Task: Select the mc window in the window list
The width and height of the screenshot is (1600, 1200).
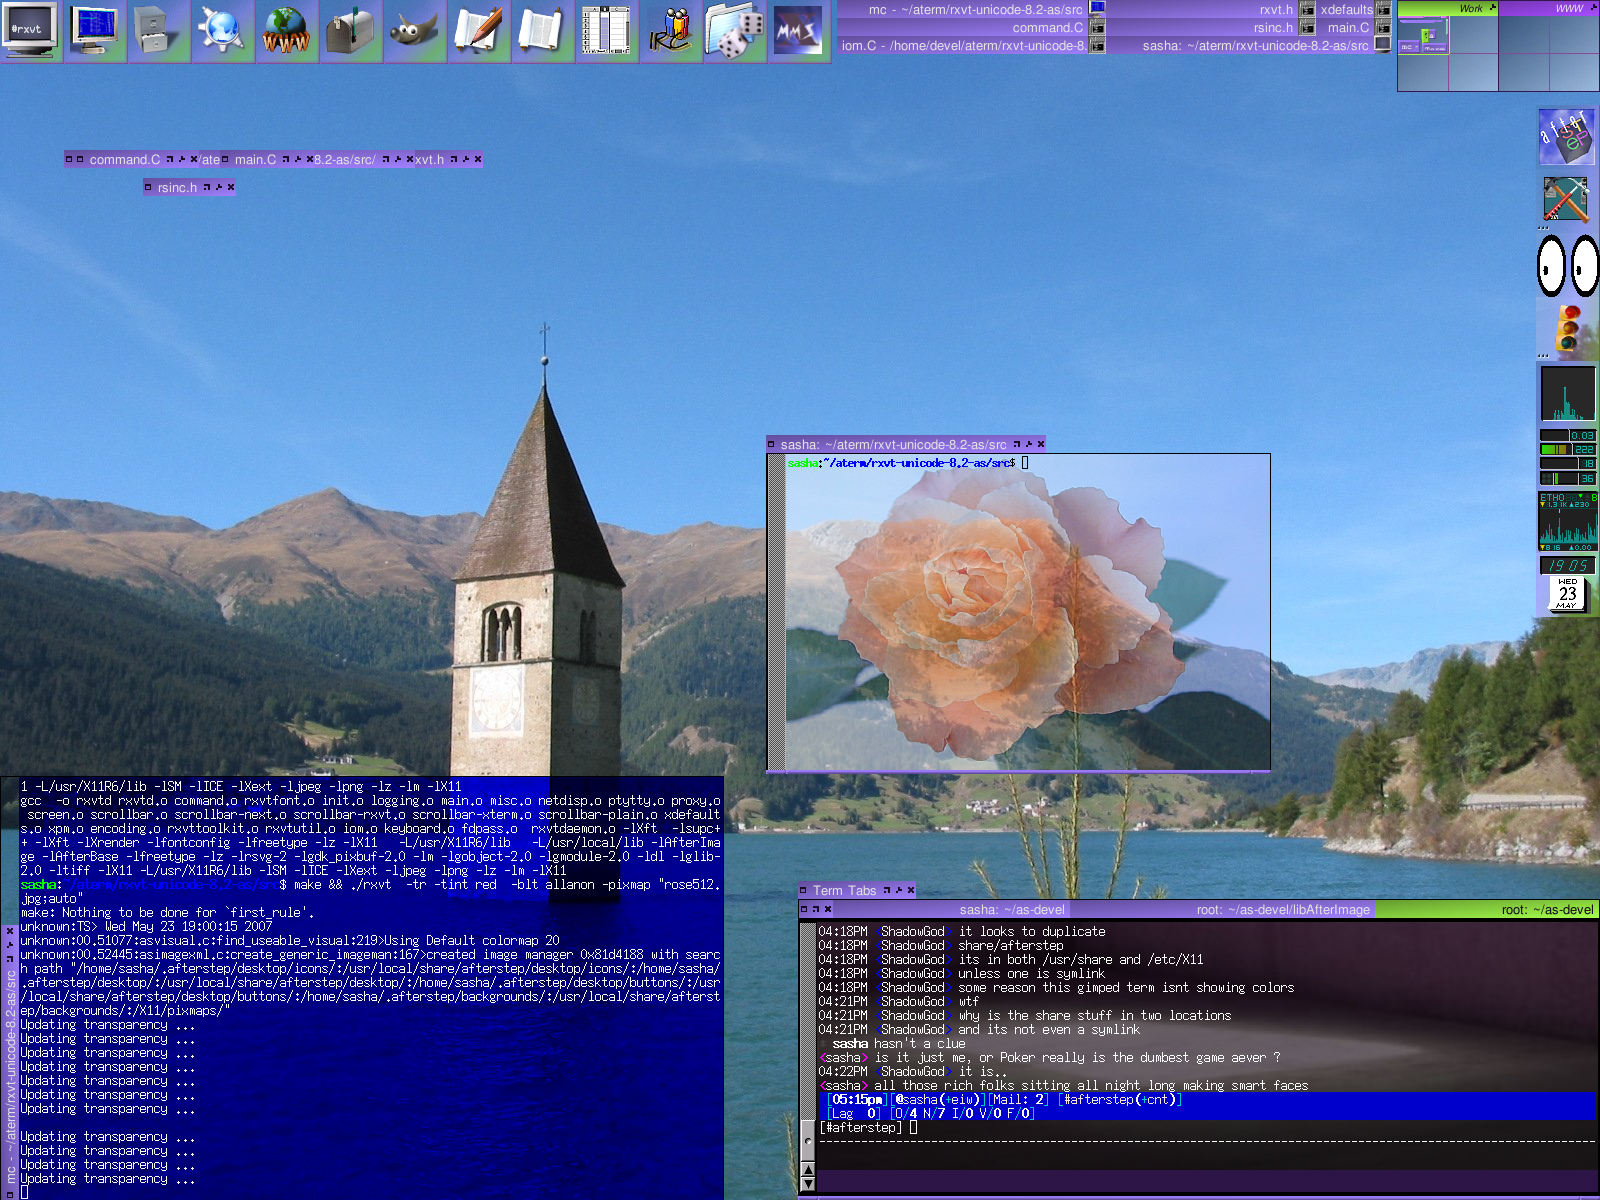Action: click(x=971, y=9)
